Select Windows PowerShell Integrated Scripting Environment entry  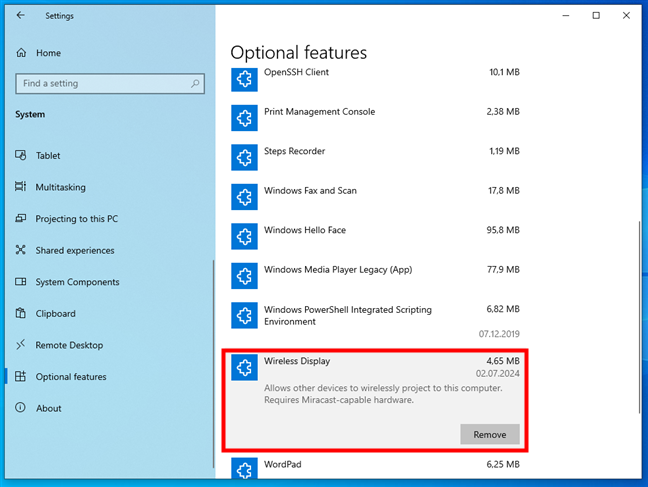point(375,320)
